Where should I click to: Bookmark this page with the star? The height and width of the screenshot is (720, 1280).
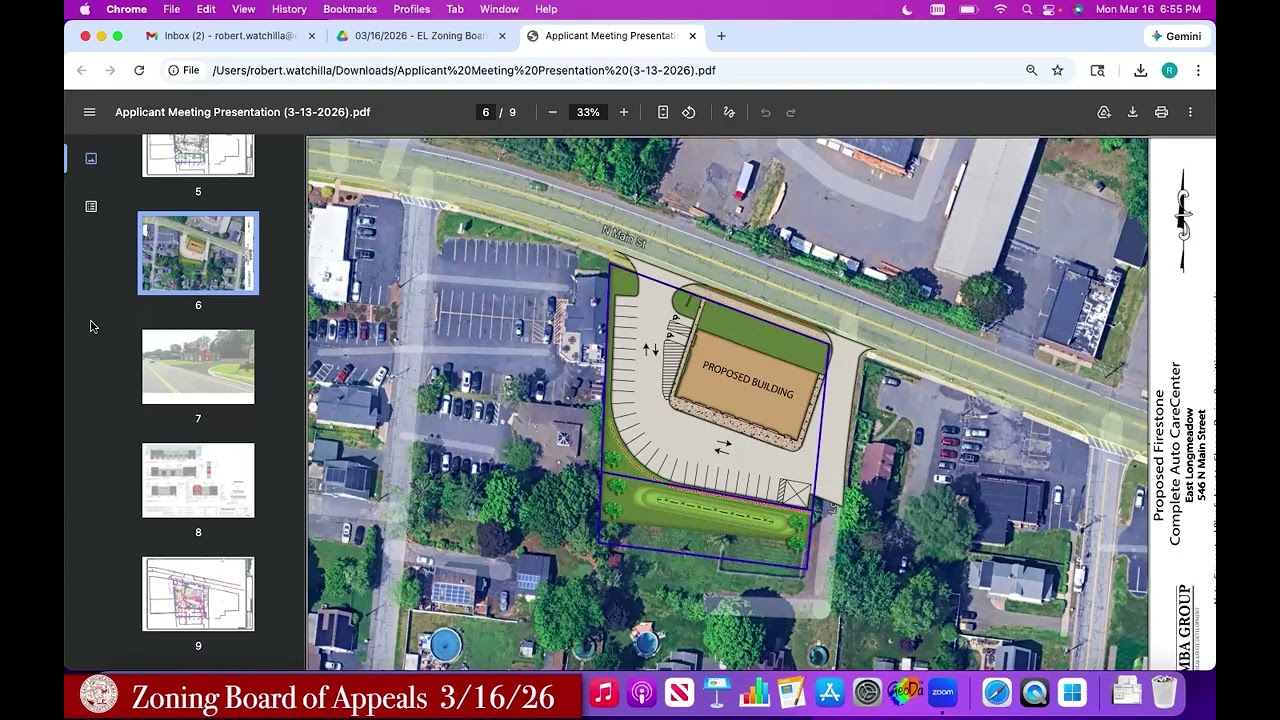click(1057, 70)
